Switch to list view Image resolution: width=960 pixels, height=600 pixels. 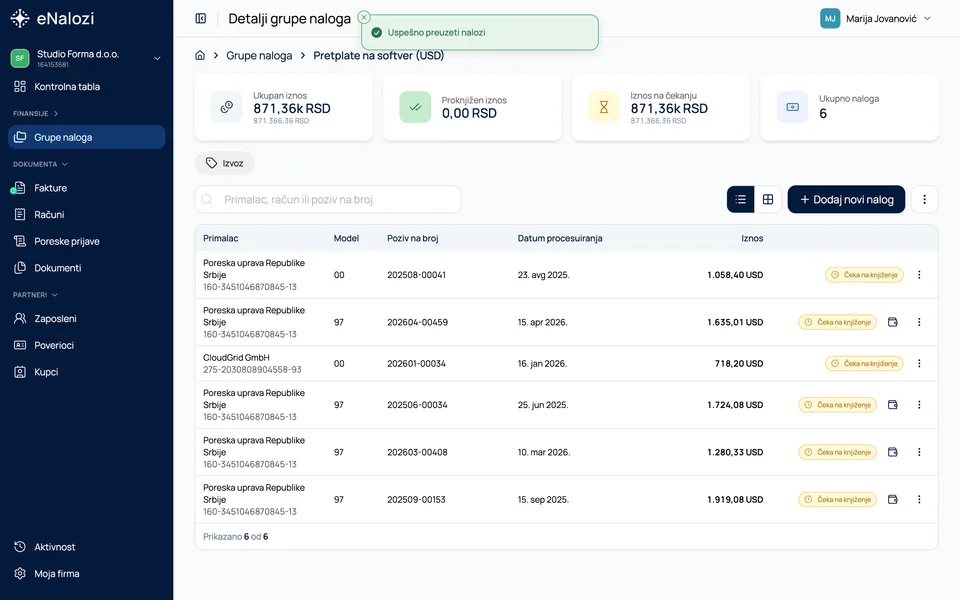click(x=740, y=200)
